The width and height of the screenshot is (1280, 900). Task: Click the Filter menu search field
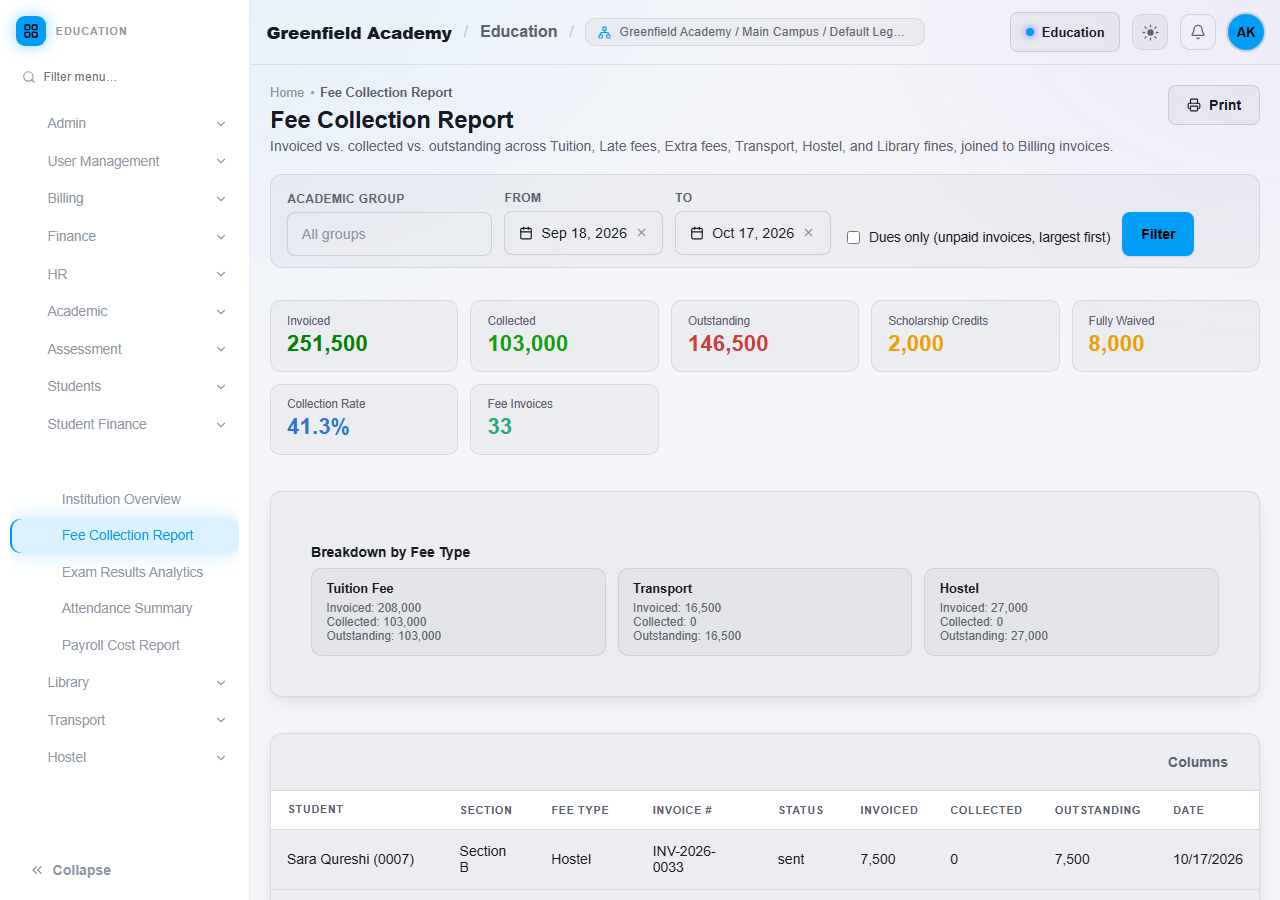point(125,77)
